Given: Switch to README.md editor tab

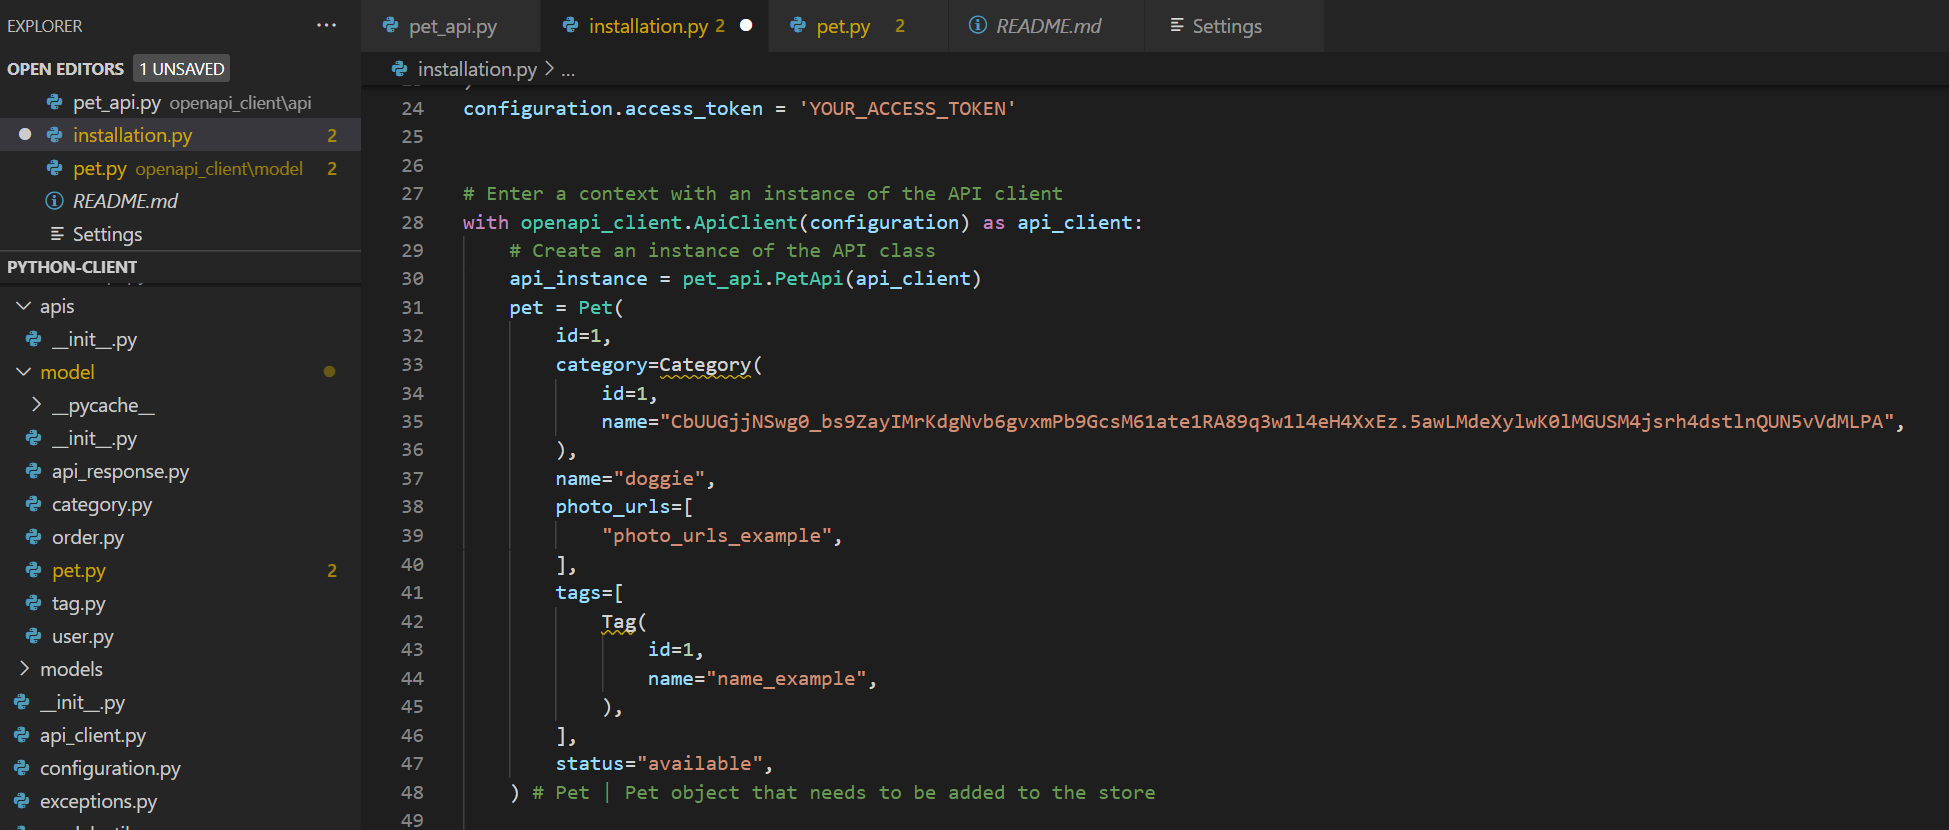Looking at the screenshot, I should click(1046, 26).
